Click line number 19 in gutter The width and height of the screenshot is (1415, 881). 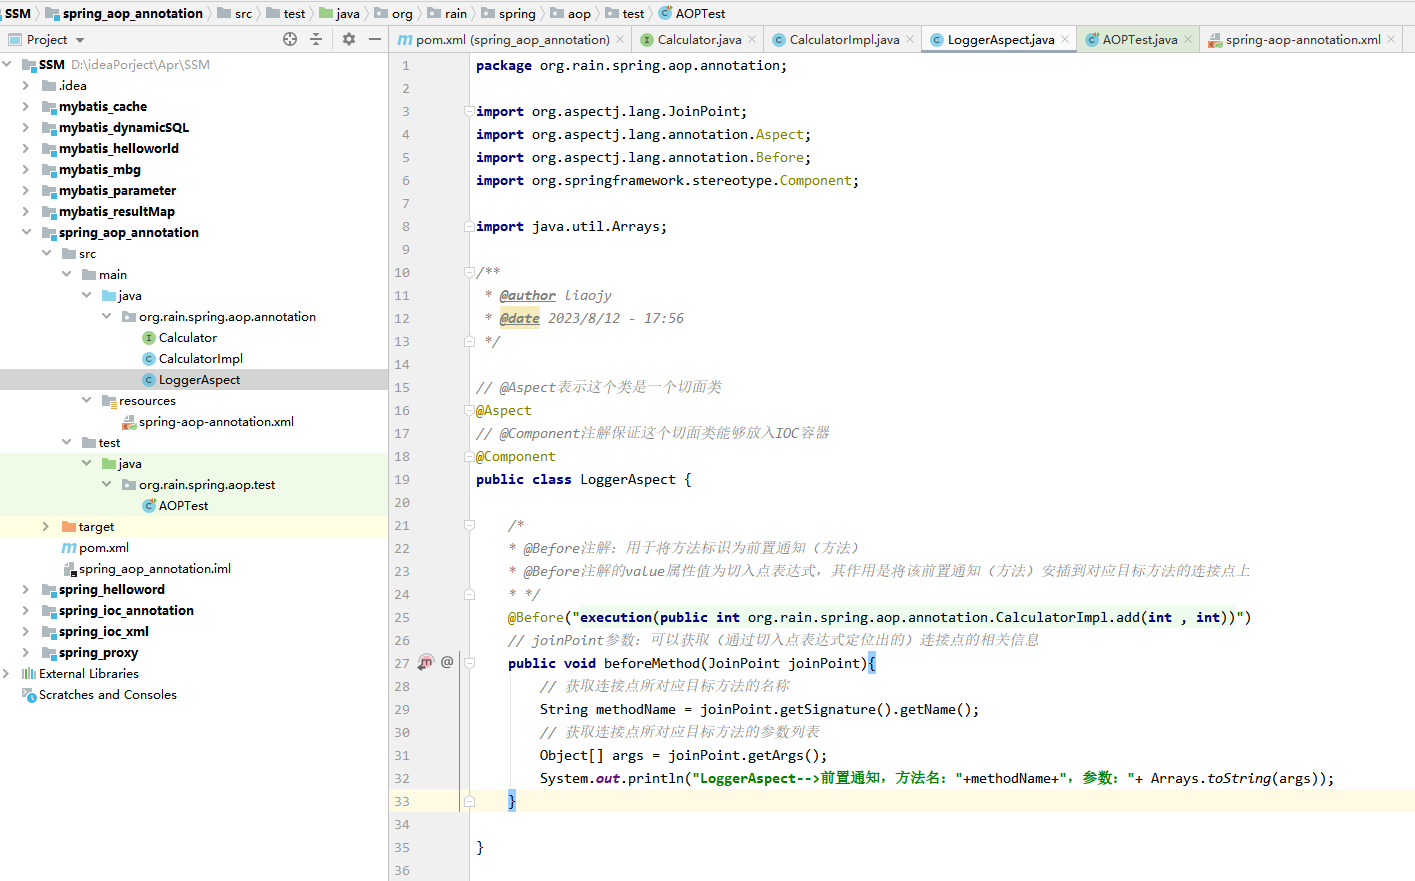click(x=402, y=479)
